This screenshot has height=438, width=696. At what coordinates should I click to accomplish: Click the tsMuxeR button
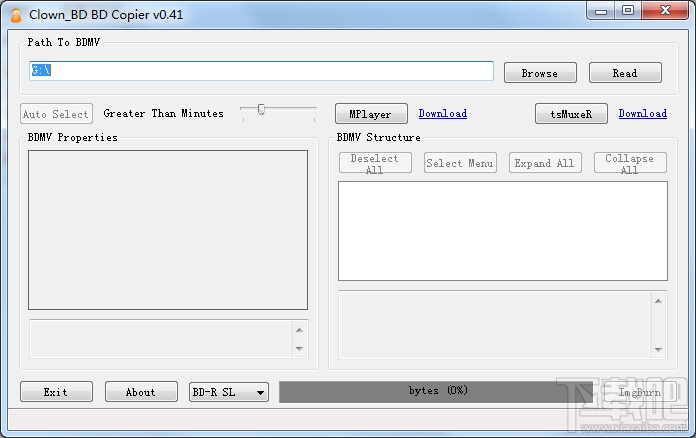click(571, 114)
